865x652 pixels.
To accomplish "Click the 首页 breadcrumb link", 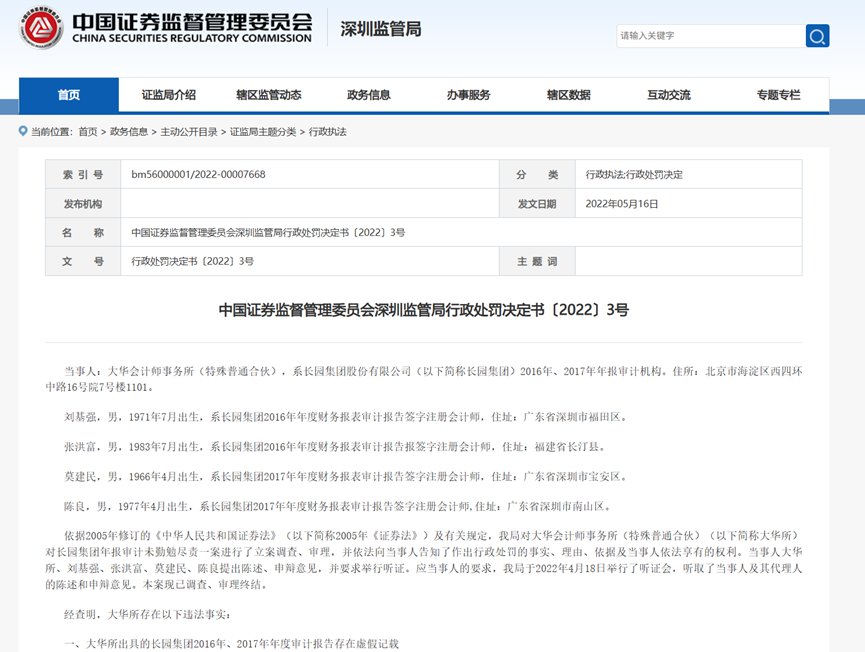I will (x=88, y=132).
